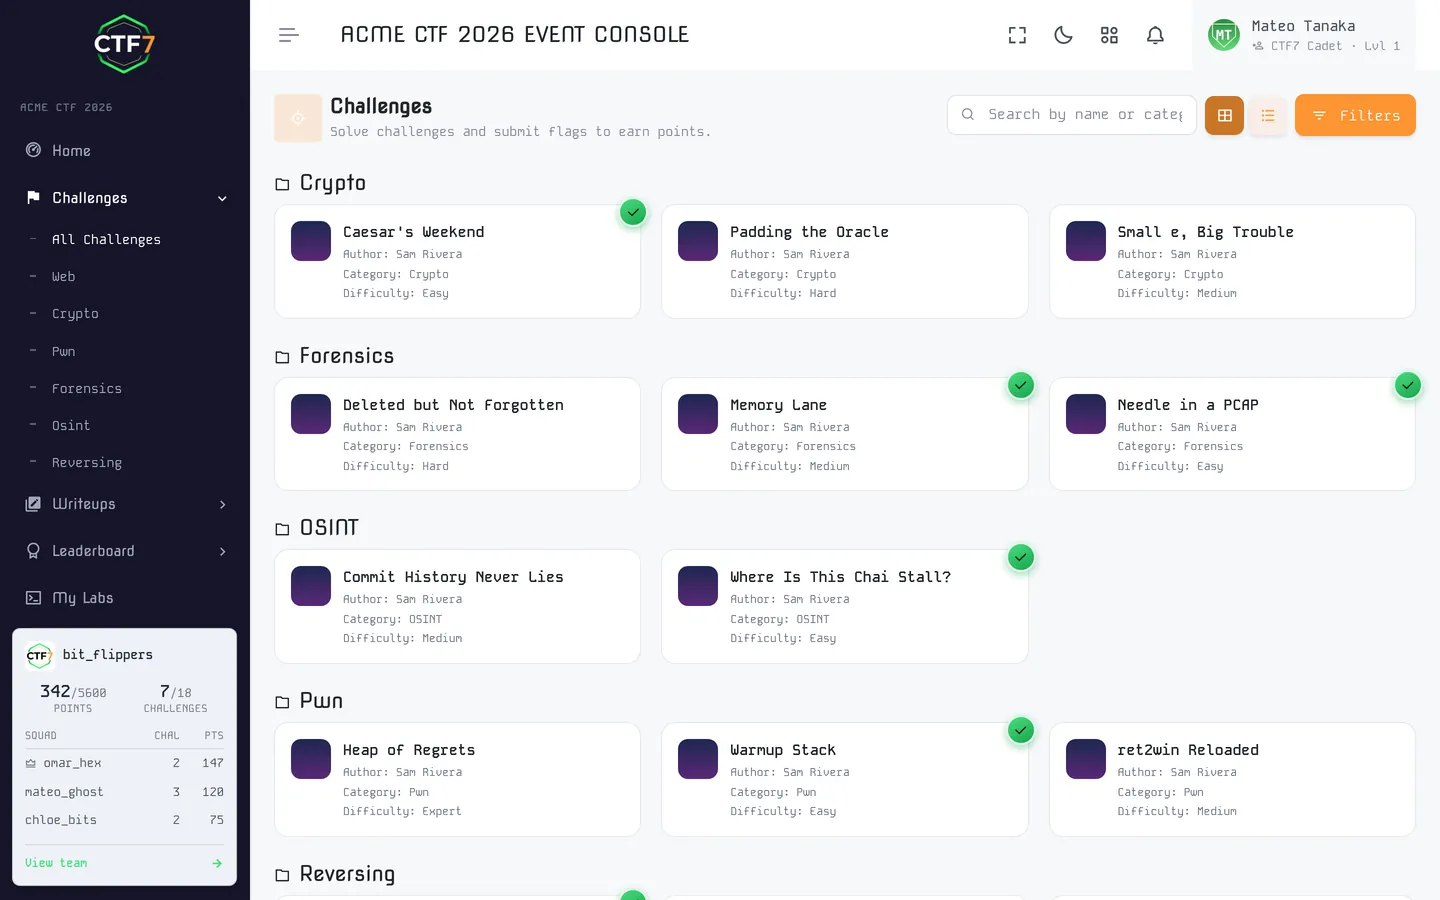Screen dimensions: 1440x900
Task: Select All Challenges submenu item
Action: [106, 240]
